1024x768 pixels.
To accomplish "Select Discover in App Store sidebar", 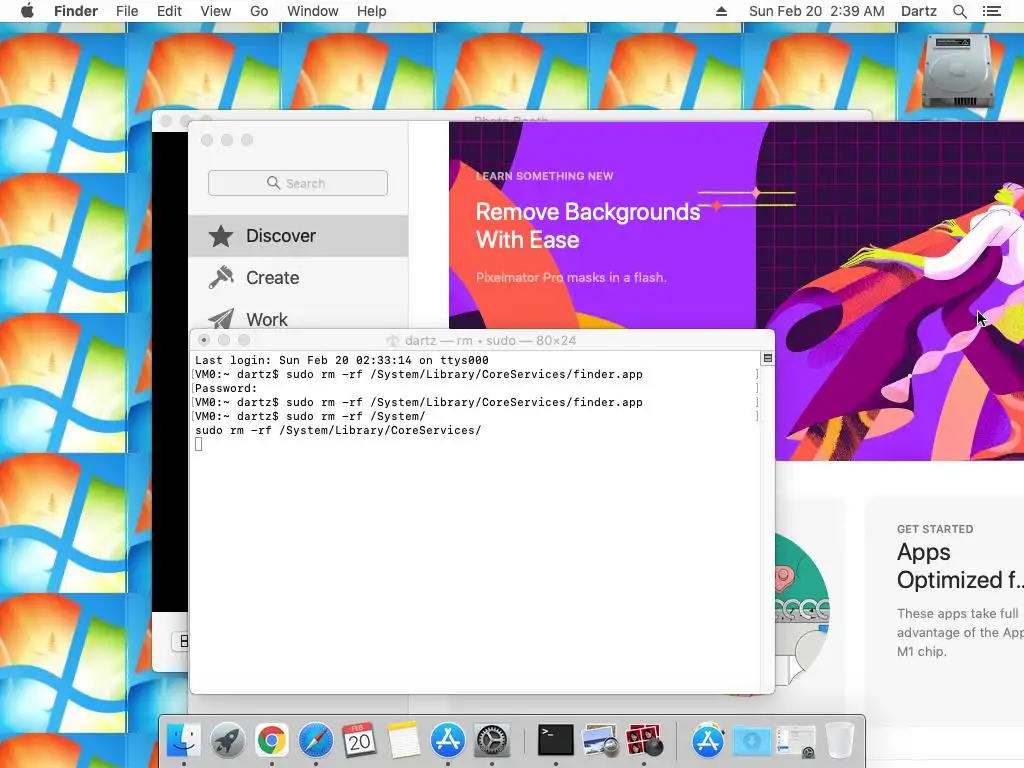I will [298, 236].
